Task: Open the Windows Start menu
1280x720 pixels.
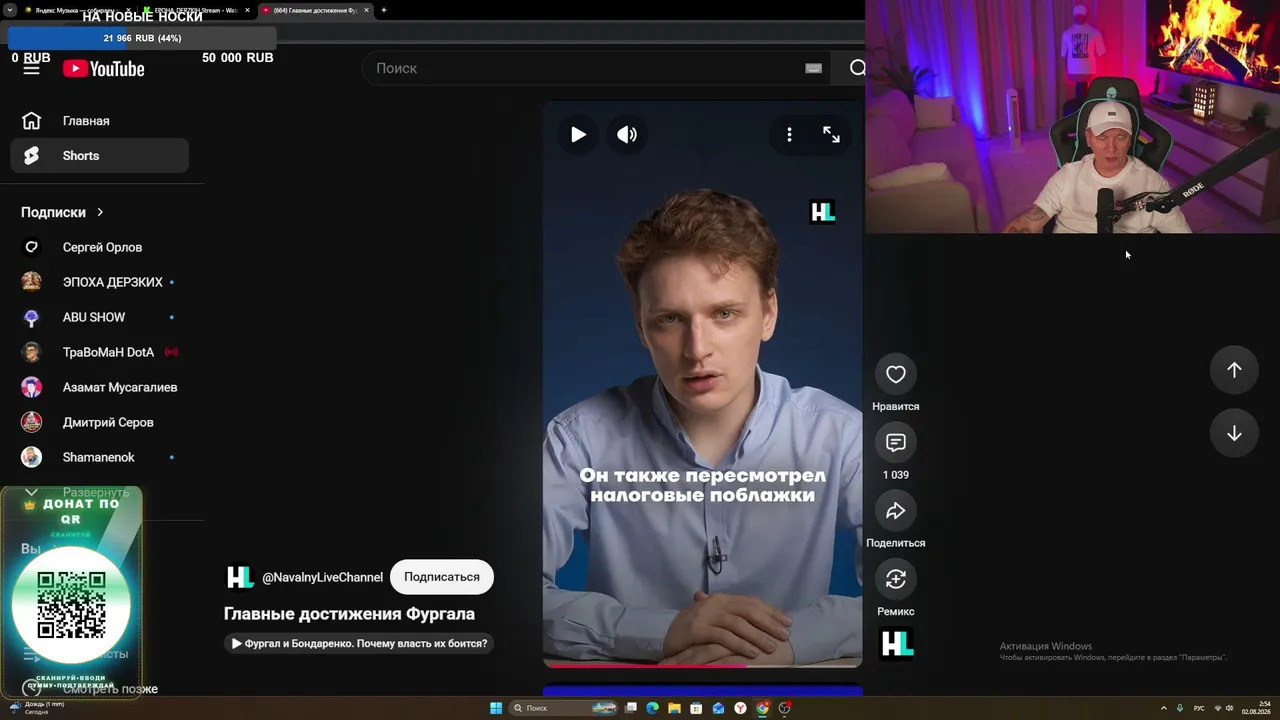Action: [496, 708]
